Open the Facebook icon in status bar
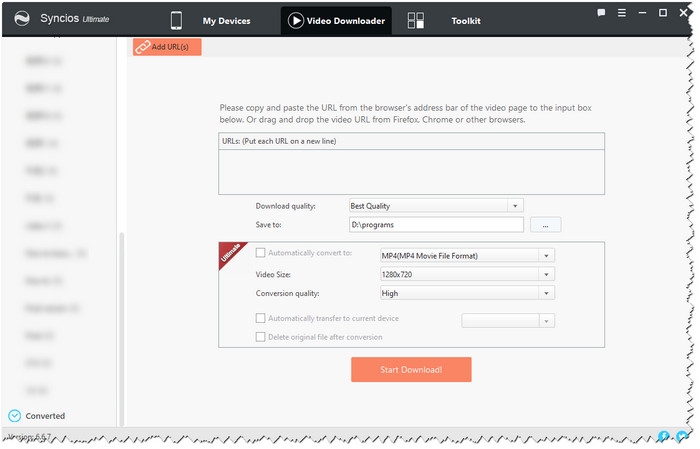Image resolution: width=700 pixels, height=449 pixels. pyautogui.click(x=664, y=437)
